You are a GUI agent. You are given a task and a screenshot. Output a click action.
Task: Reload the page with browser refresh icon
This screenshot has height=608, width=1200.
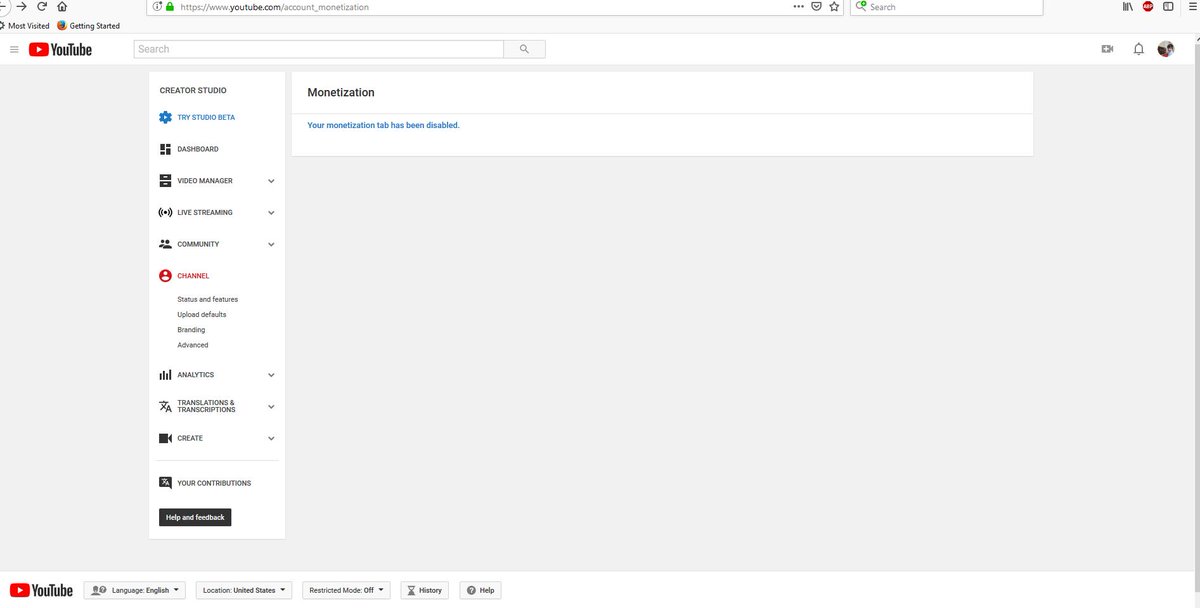tap(42, 6)
